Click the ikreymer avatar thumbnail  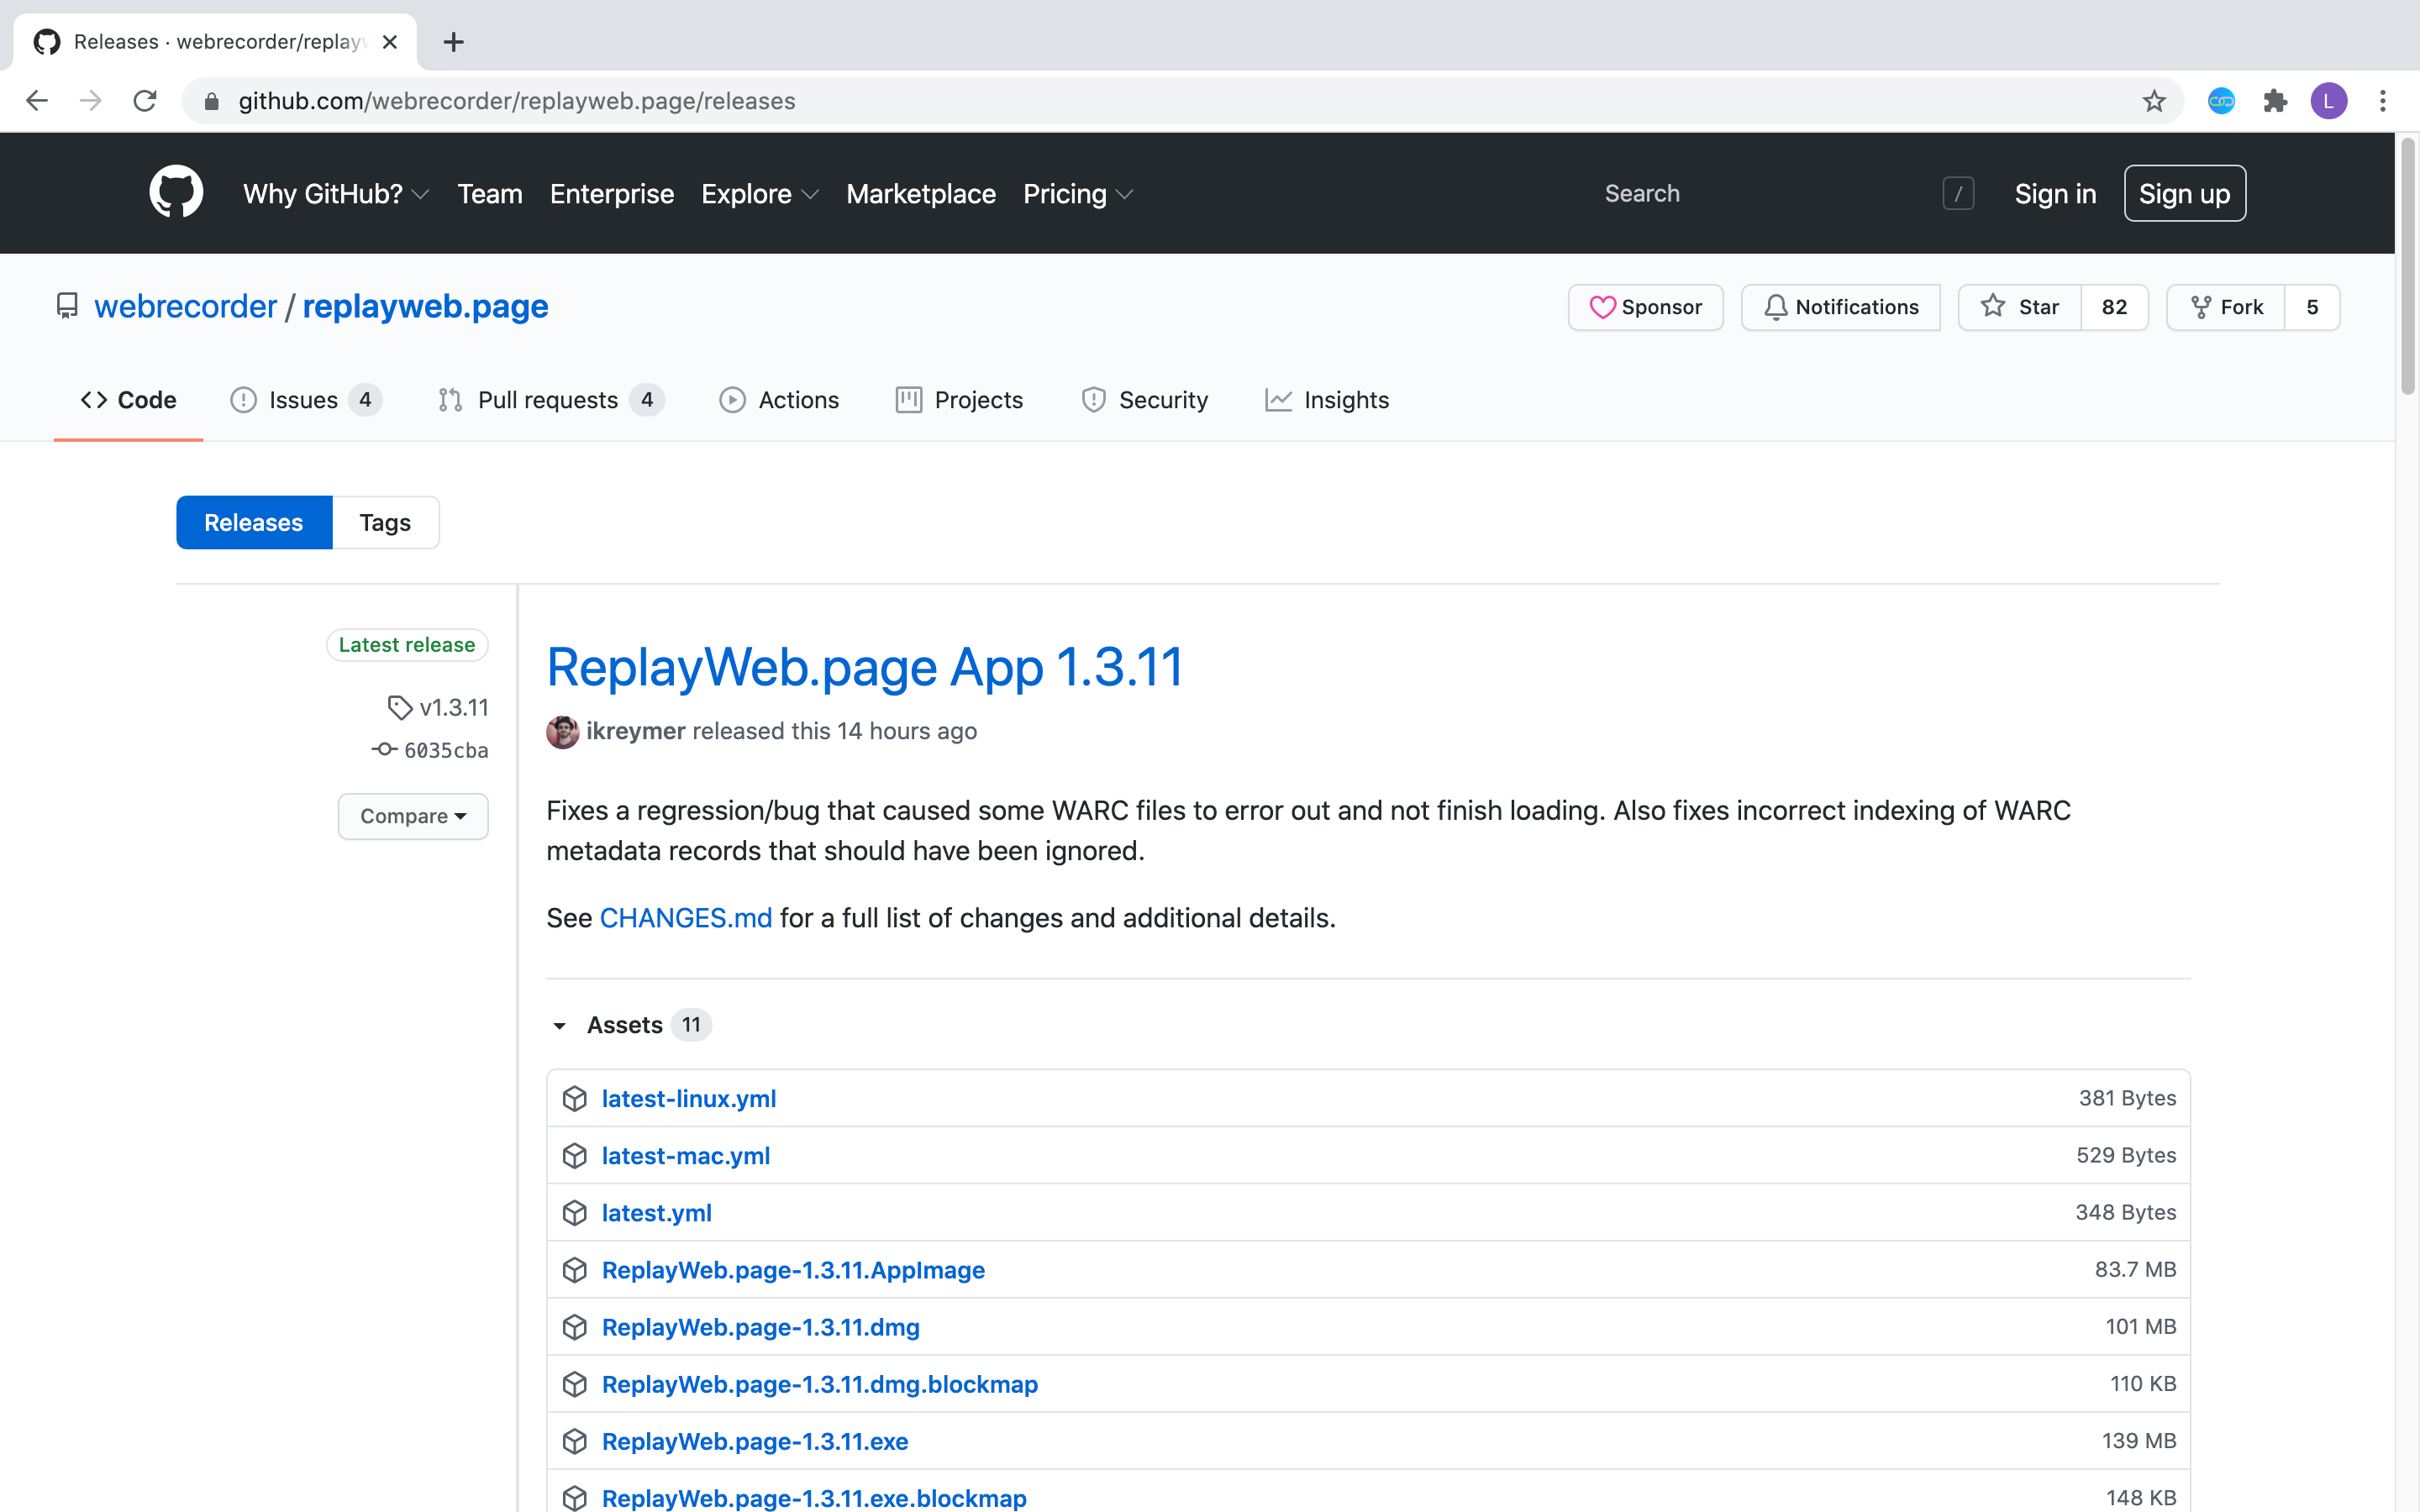pyautogui.click(x=562, y=732)
